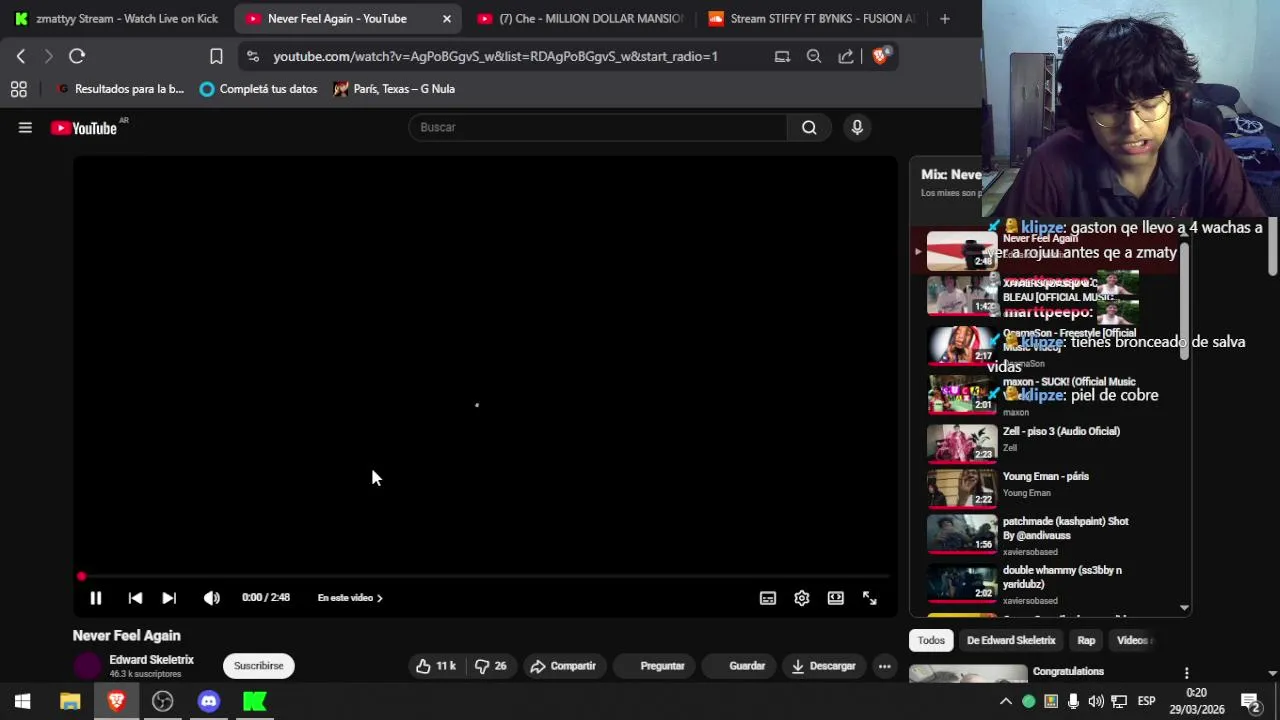This screenshot has height=720, width=1280.
Task: Open the 'Completá tus datos' bookmark
Action: (x=258, y=89)
